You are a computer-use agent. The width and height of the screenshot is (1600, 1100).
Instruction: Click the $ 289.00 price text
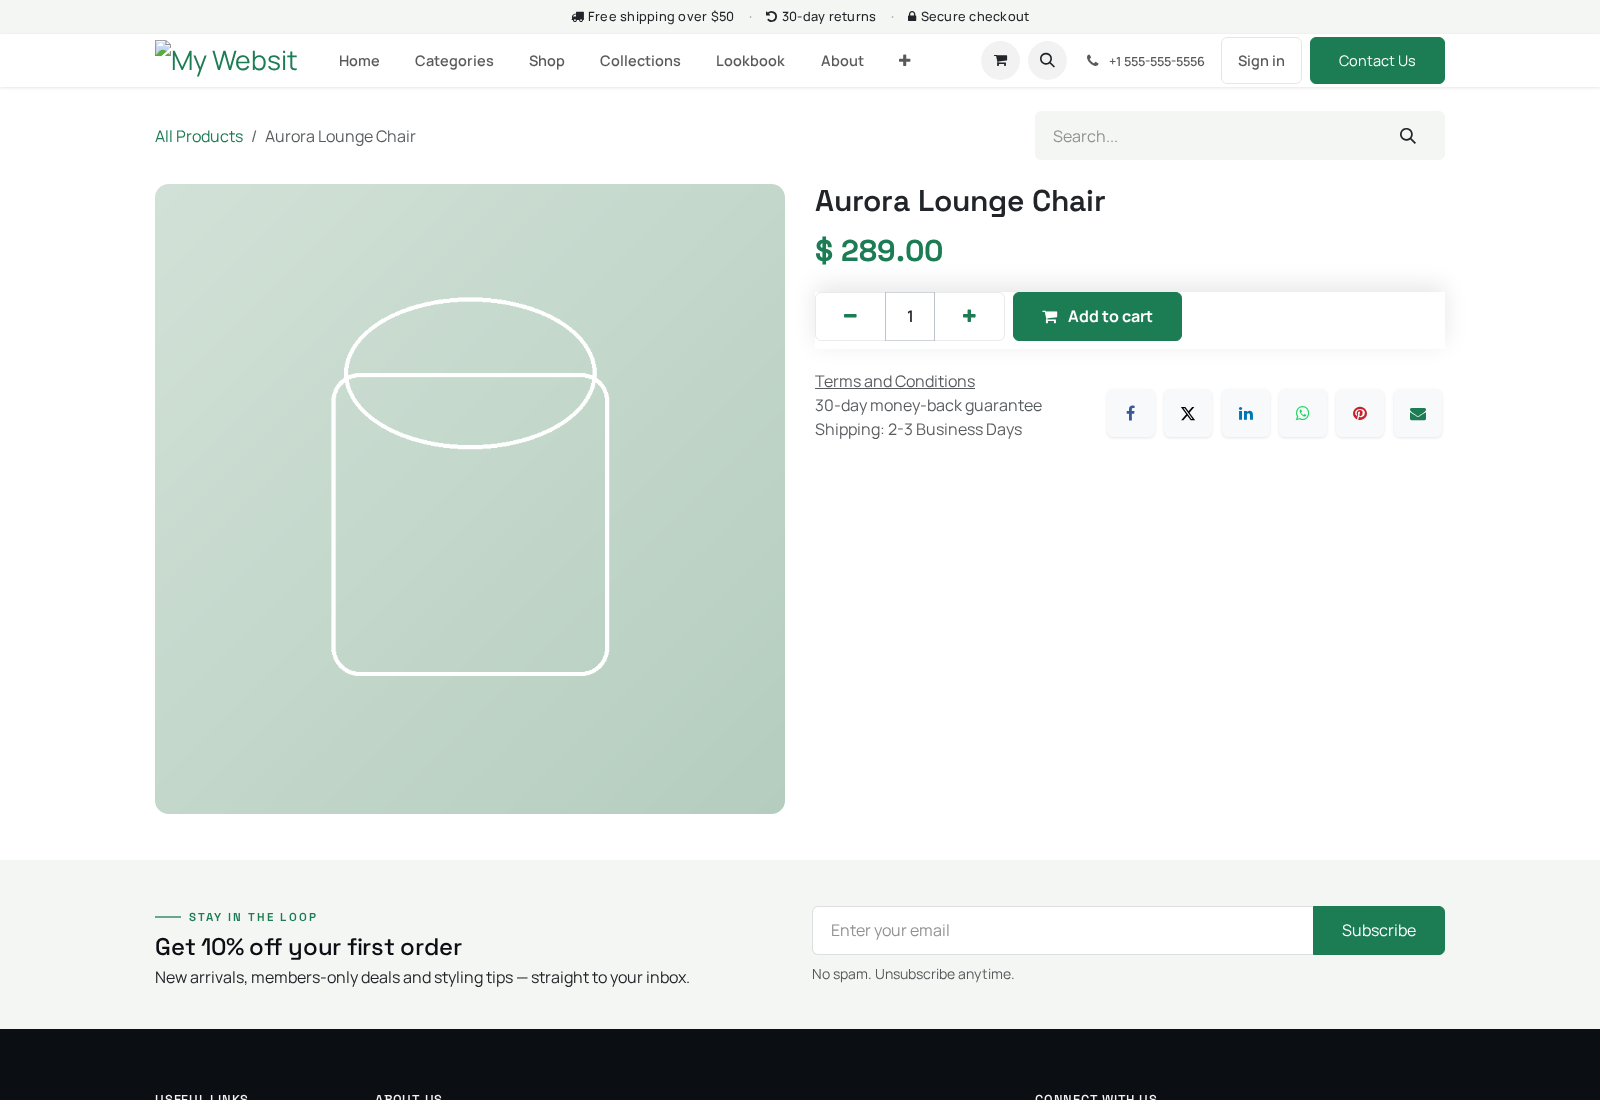(x=879, y=250)
